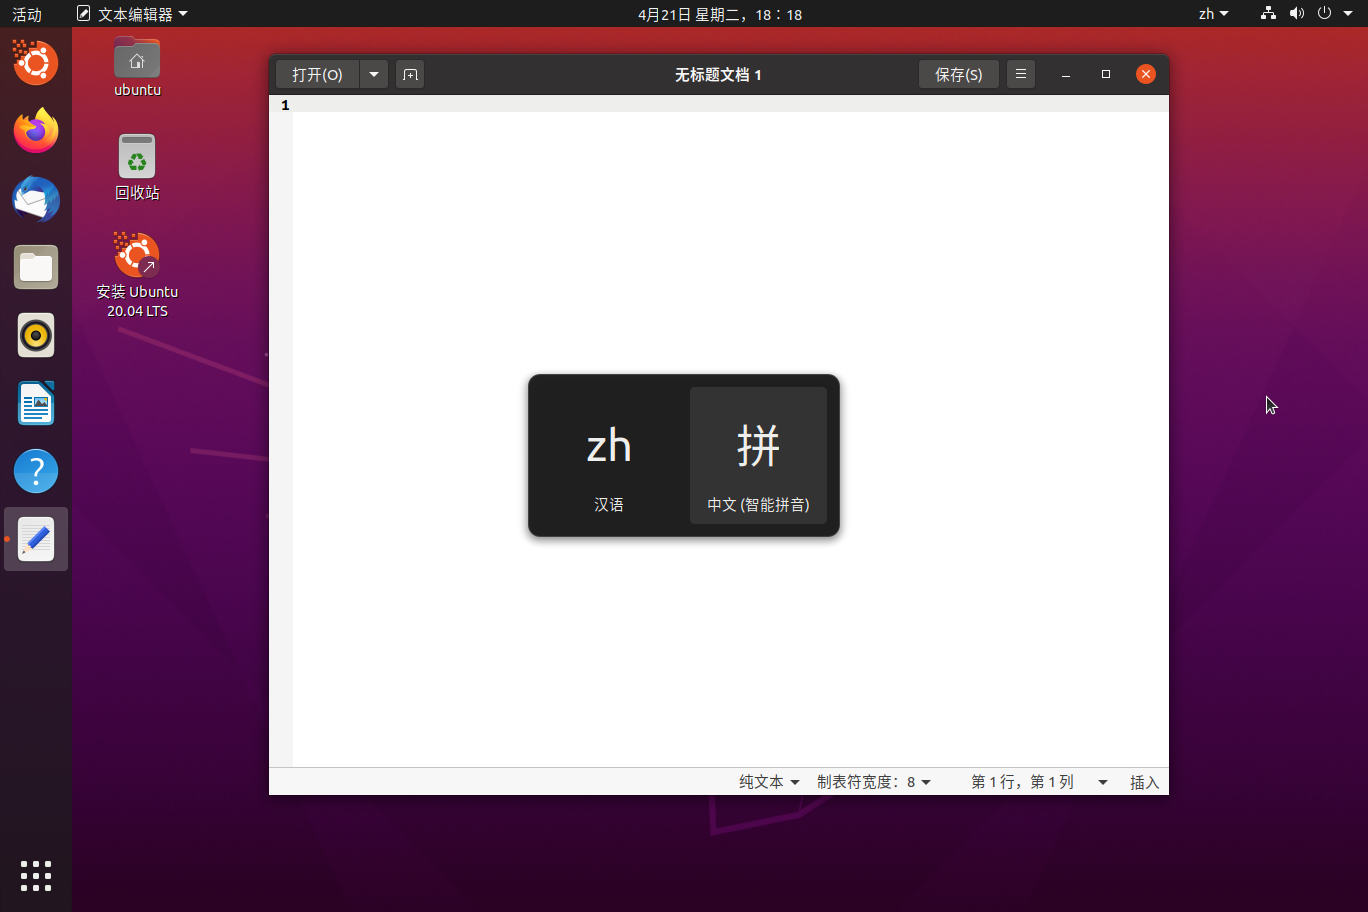
Task: Open the 纯文本 language dropdown
Action: click(768, 782)
